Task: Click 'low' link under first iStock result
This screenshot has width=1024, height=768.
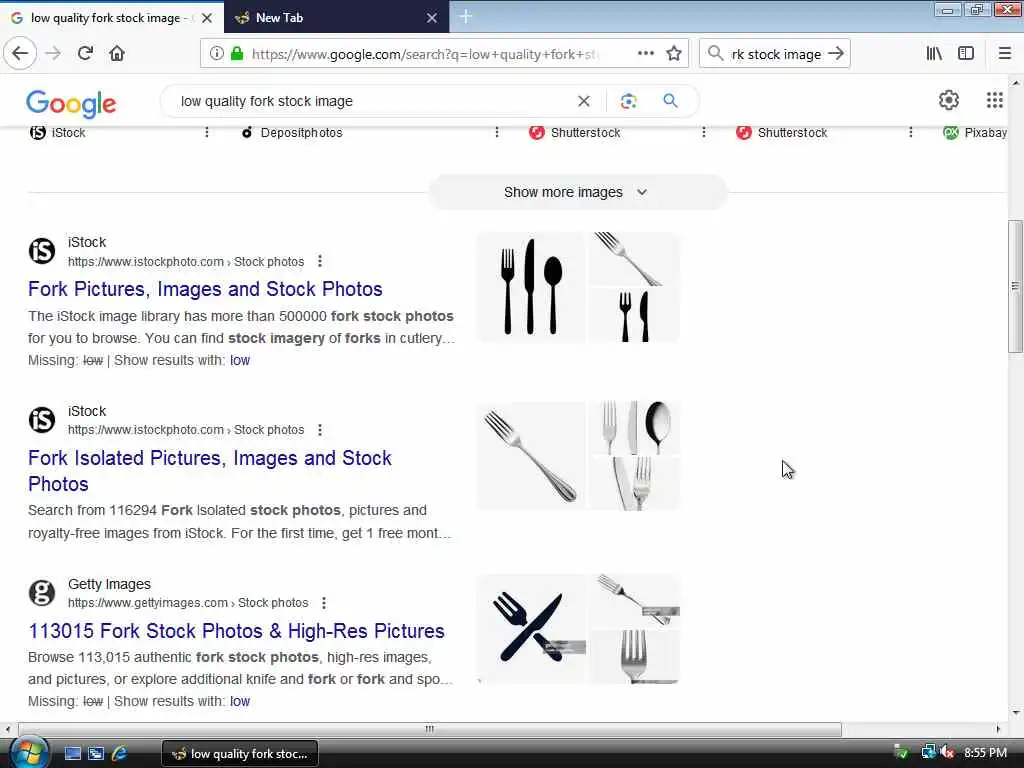Action: [240, 360]
